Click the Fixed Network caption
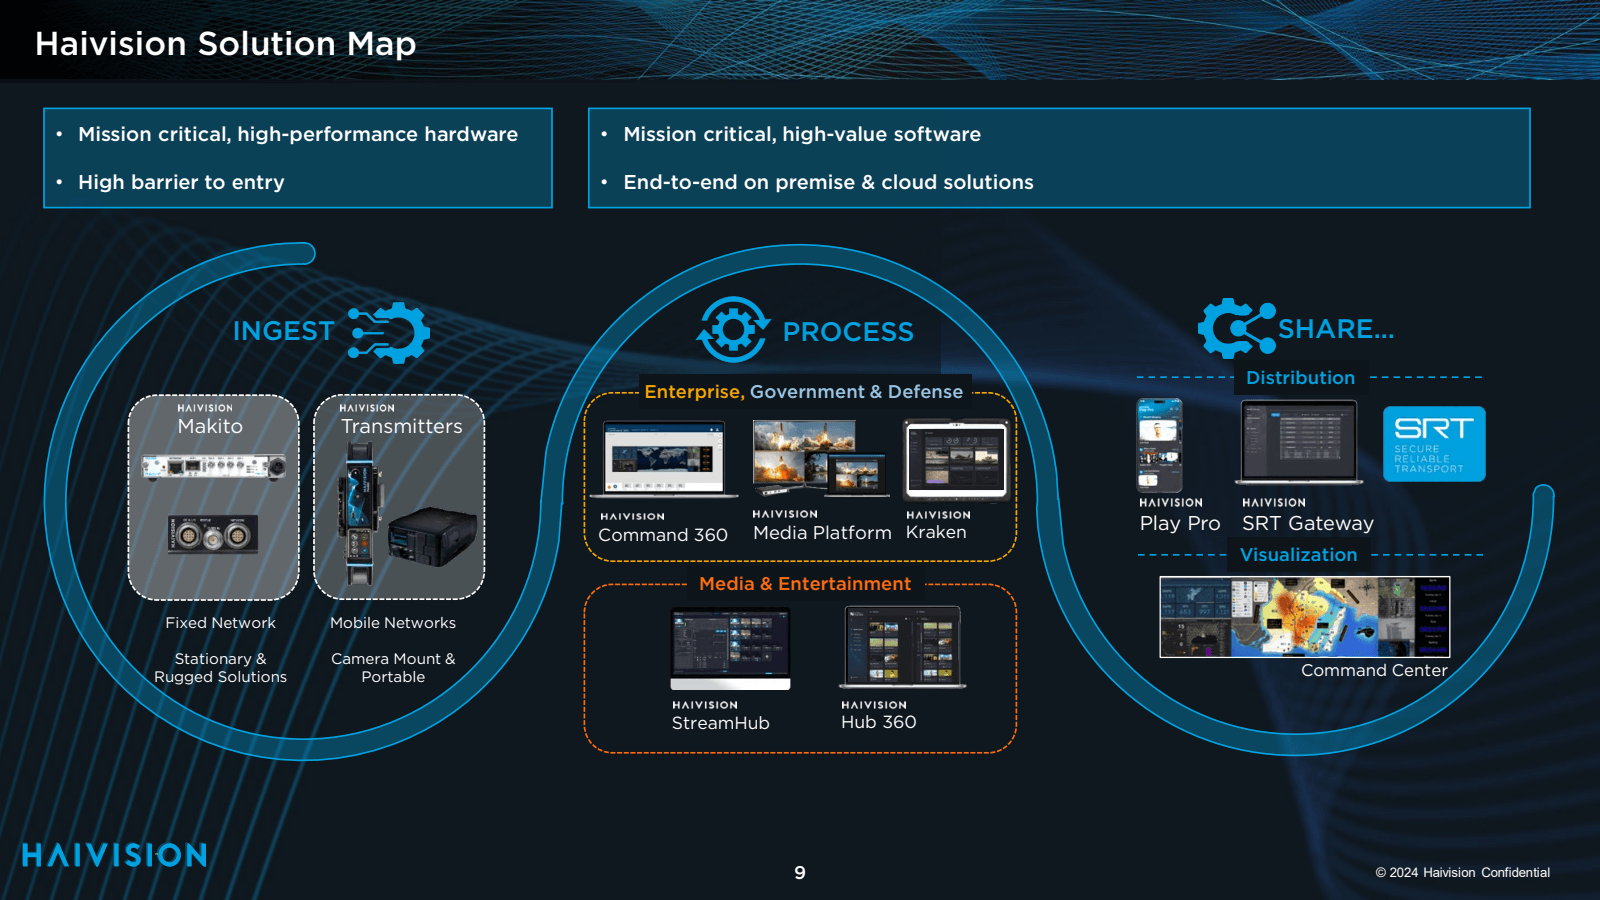Screen dimensions: 1600x900 click(x=221, y=623)
